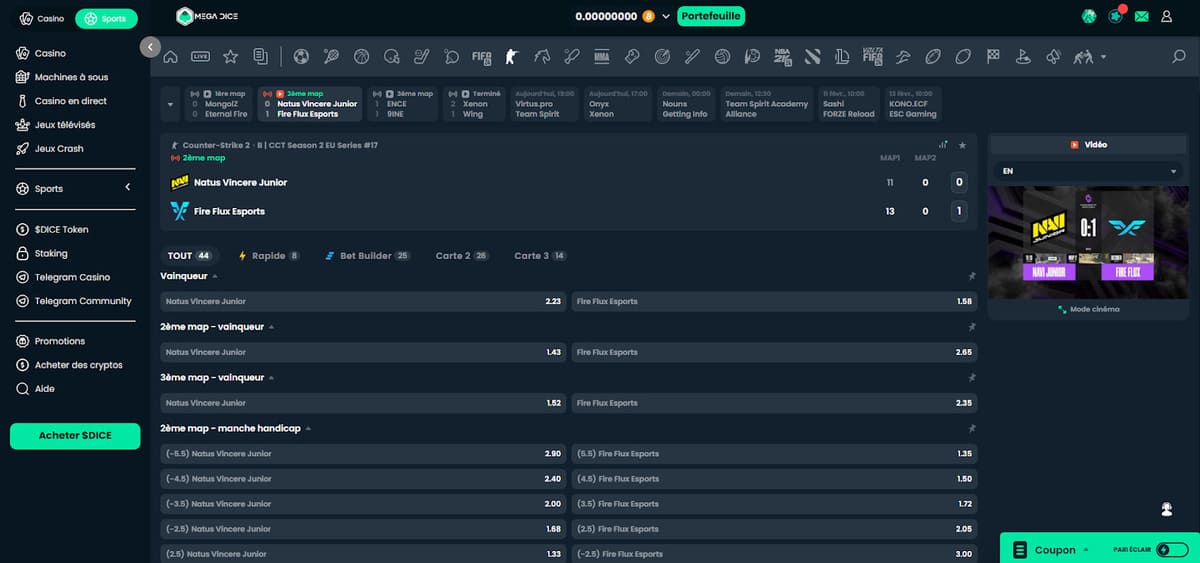Switch to Sports mode toggle
Image resolution: width=1200 pixels, height=563 pixels.
pyautogui.click(x=106, y=18)
